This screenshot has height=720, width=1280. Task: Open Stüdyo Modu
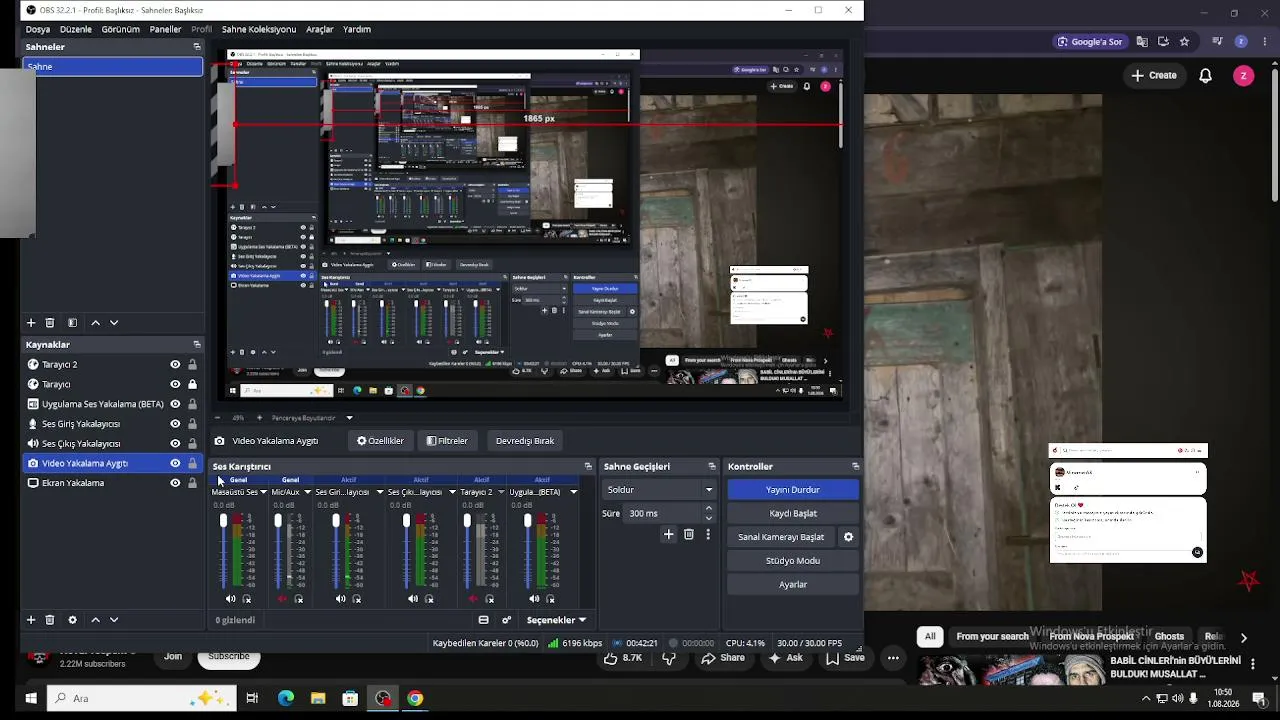pyautogui.click(x=793, y=561)
